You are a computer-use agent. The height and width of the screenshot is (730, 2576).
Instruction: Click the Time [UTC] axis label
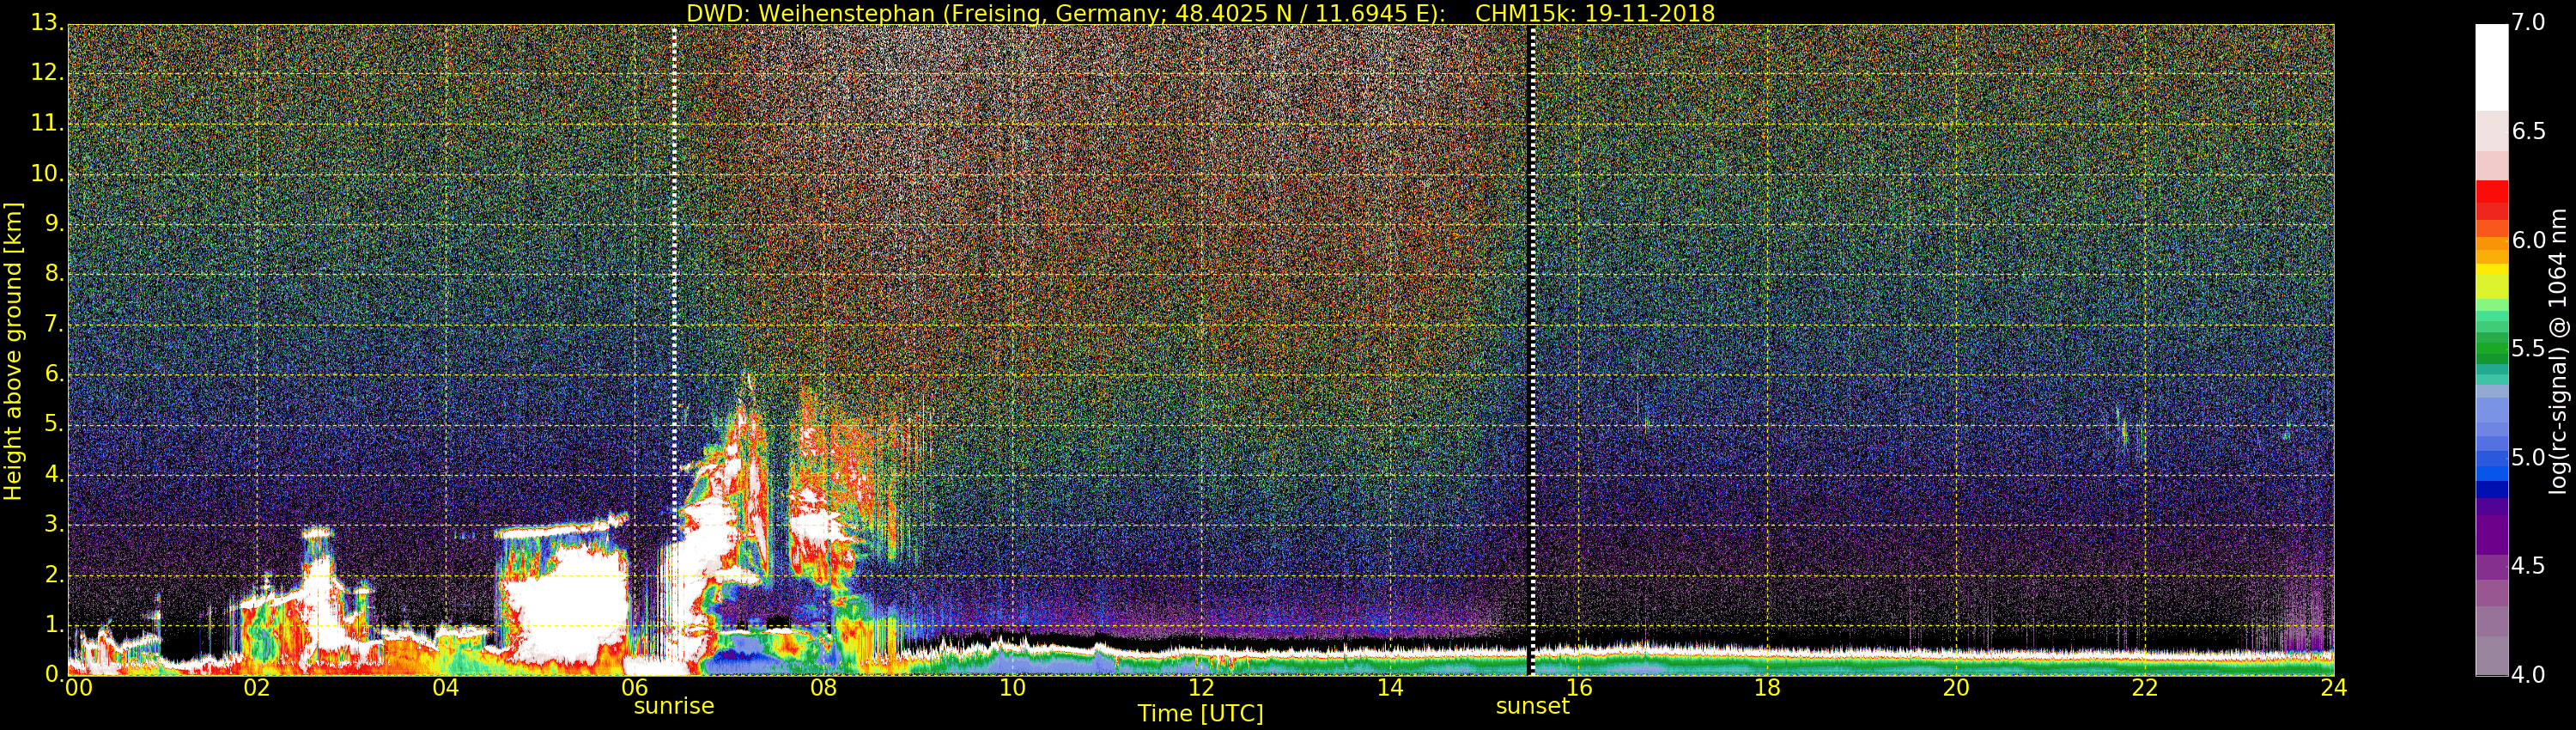pyautogui.click(x=1200, y=714)
